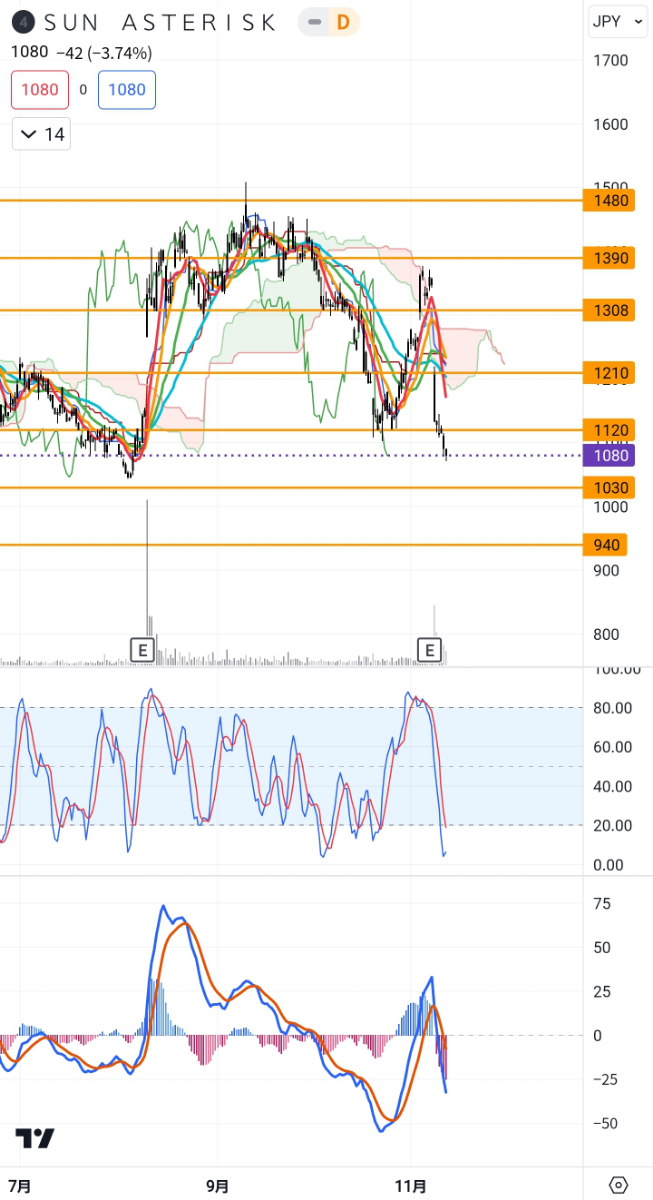Select the purple 1080 current price label
This screenshot has width=653, height=1200.
609,455
